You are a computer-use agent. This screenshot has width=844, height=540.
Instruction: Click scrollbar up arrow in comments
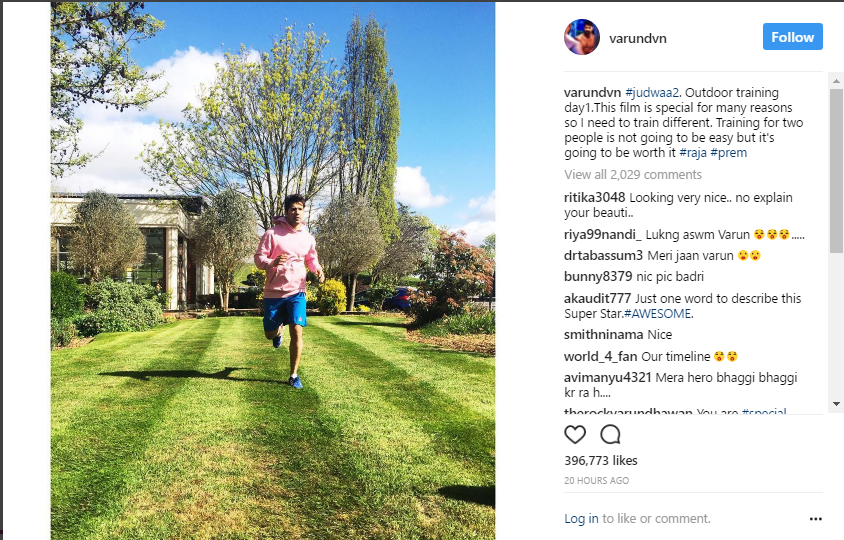(x=836, y=81)
